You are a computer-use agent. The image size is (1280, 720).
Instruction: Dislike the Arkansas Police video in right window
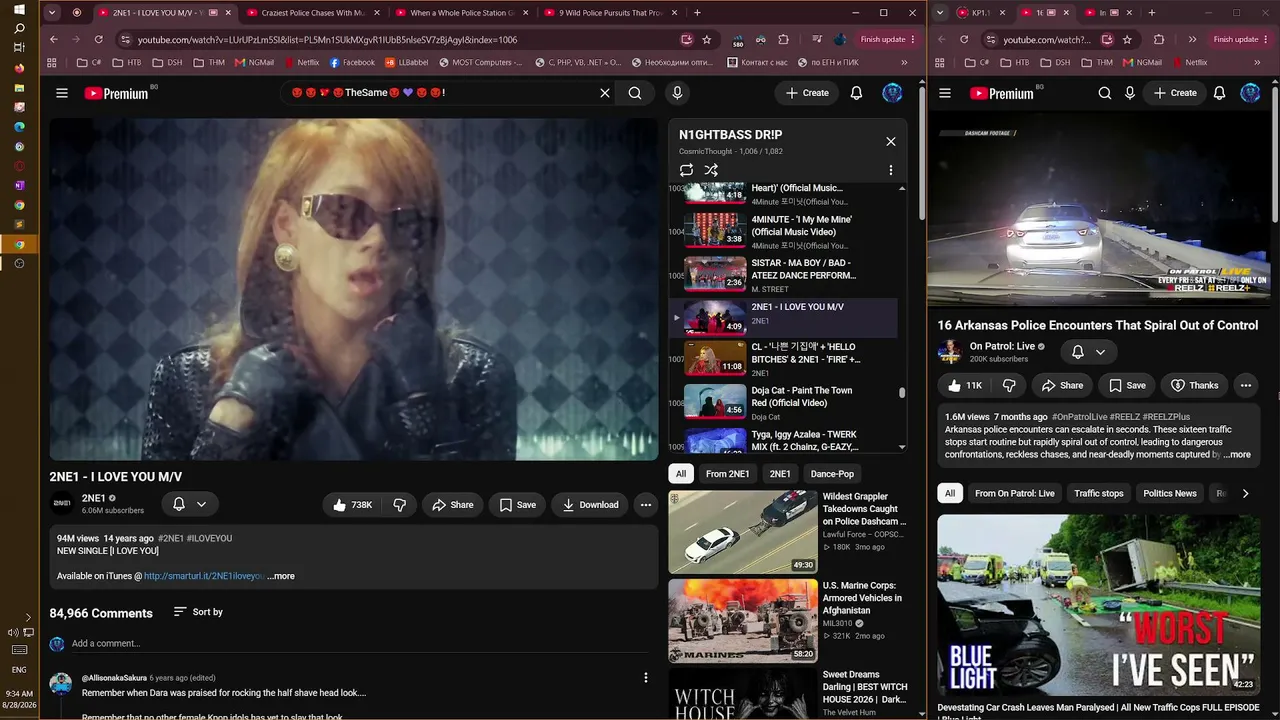point(1009,385)
